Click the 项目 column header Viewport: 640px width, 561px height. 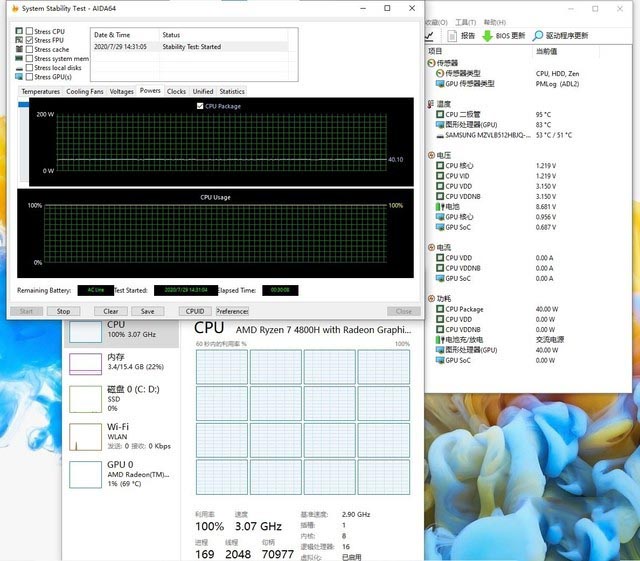point(435,51)
